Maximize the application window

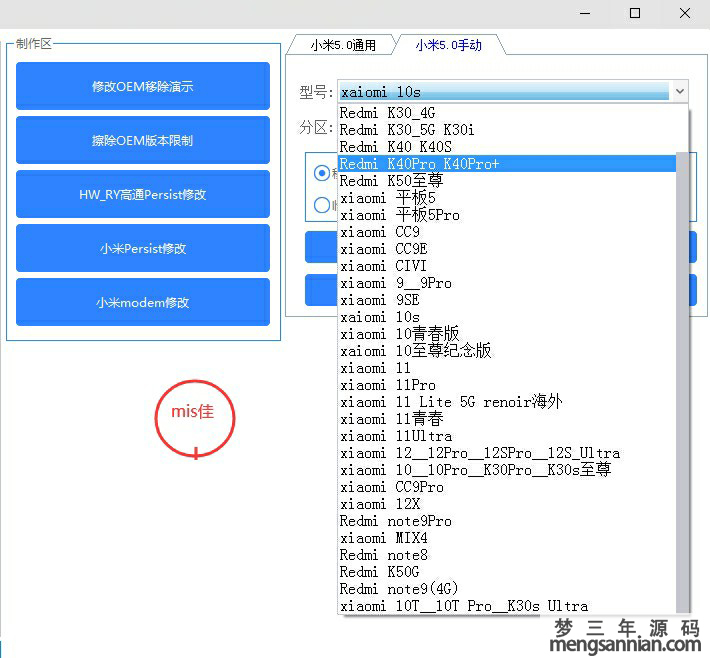click(635, 13)
